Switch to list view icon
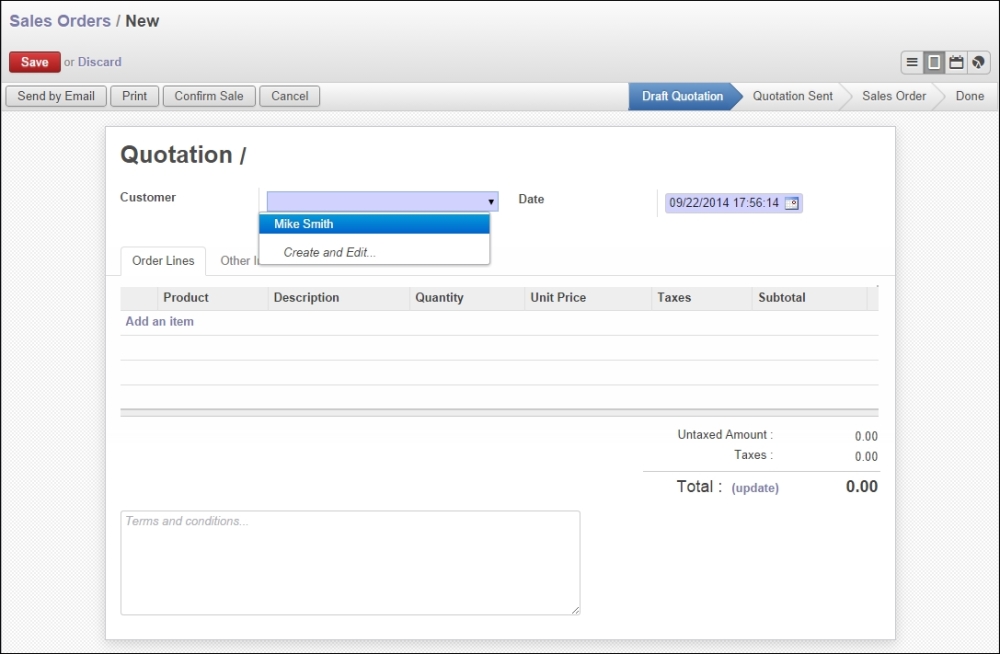Screen dimensions: 1000x654 click(912, 61)
